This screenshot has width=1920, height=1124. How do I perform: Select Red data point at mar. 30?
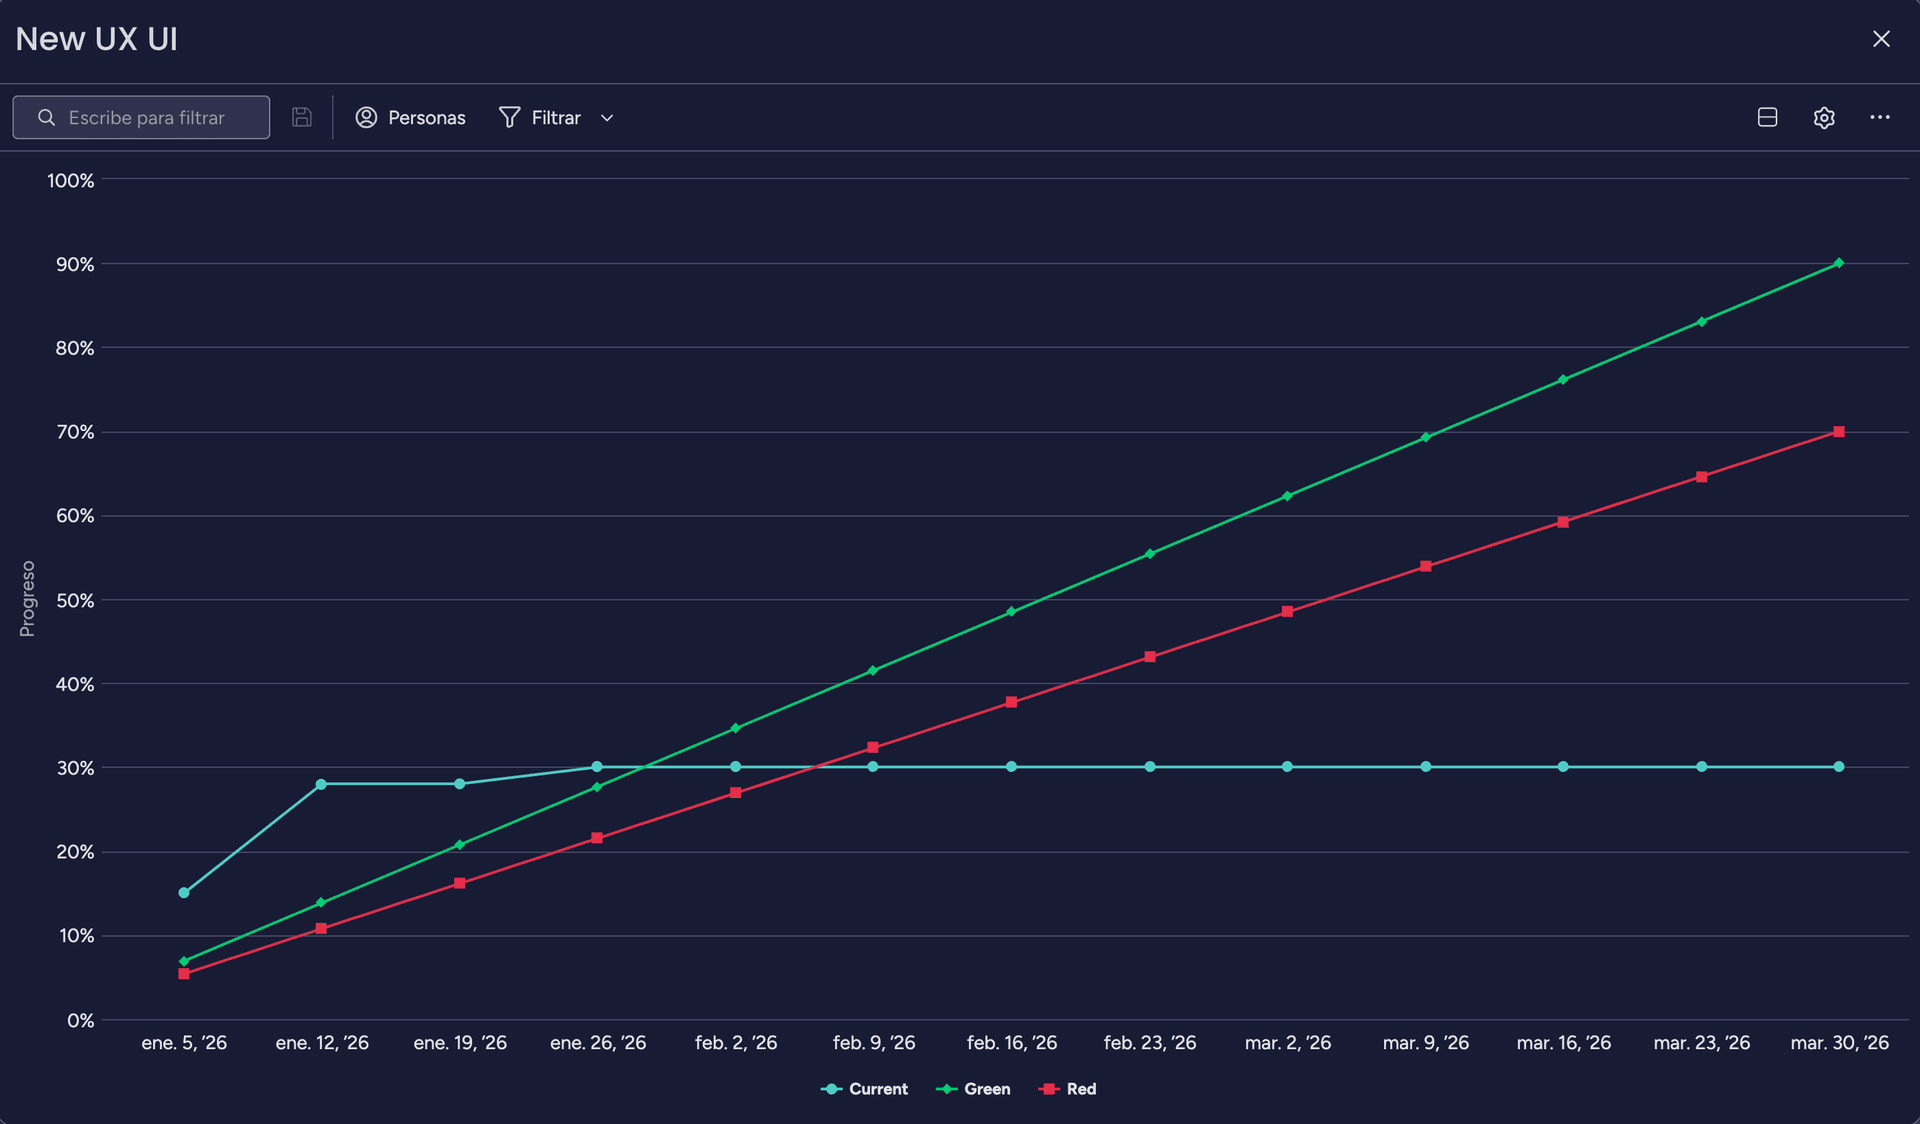(1838, 432)
